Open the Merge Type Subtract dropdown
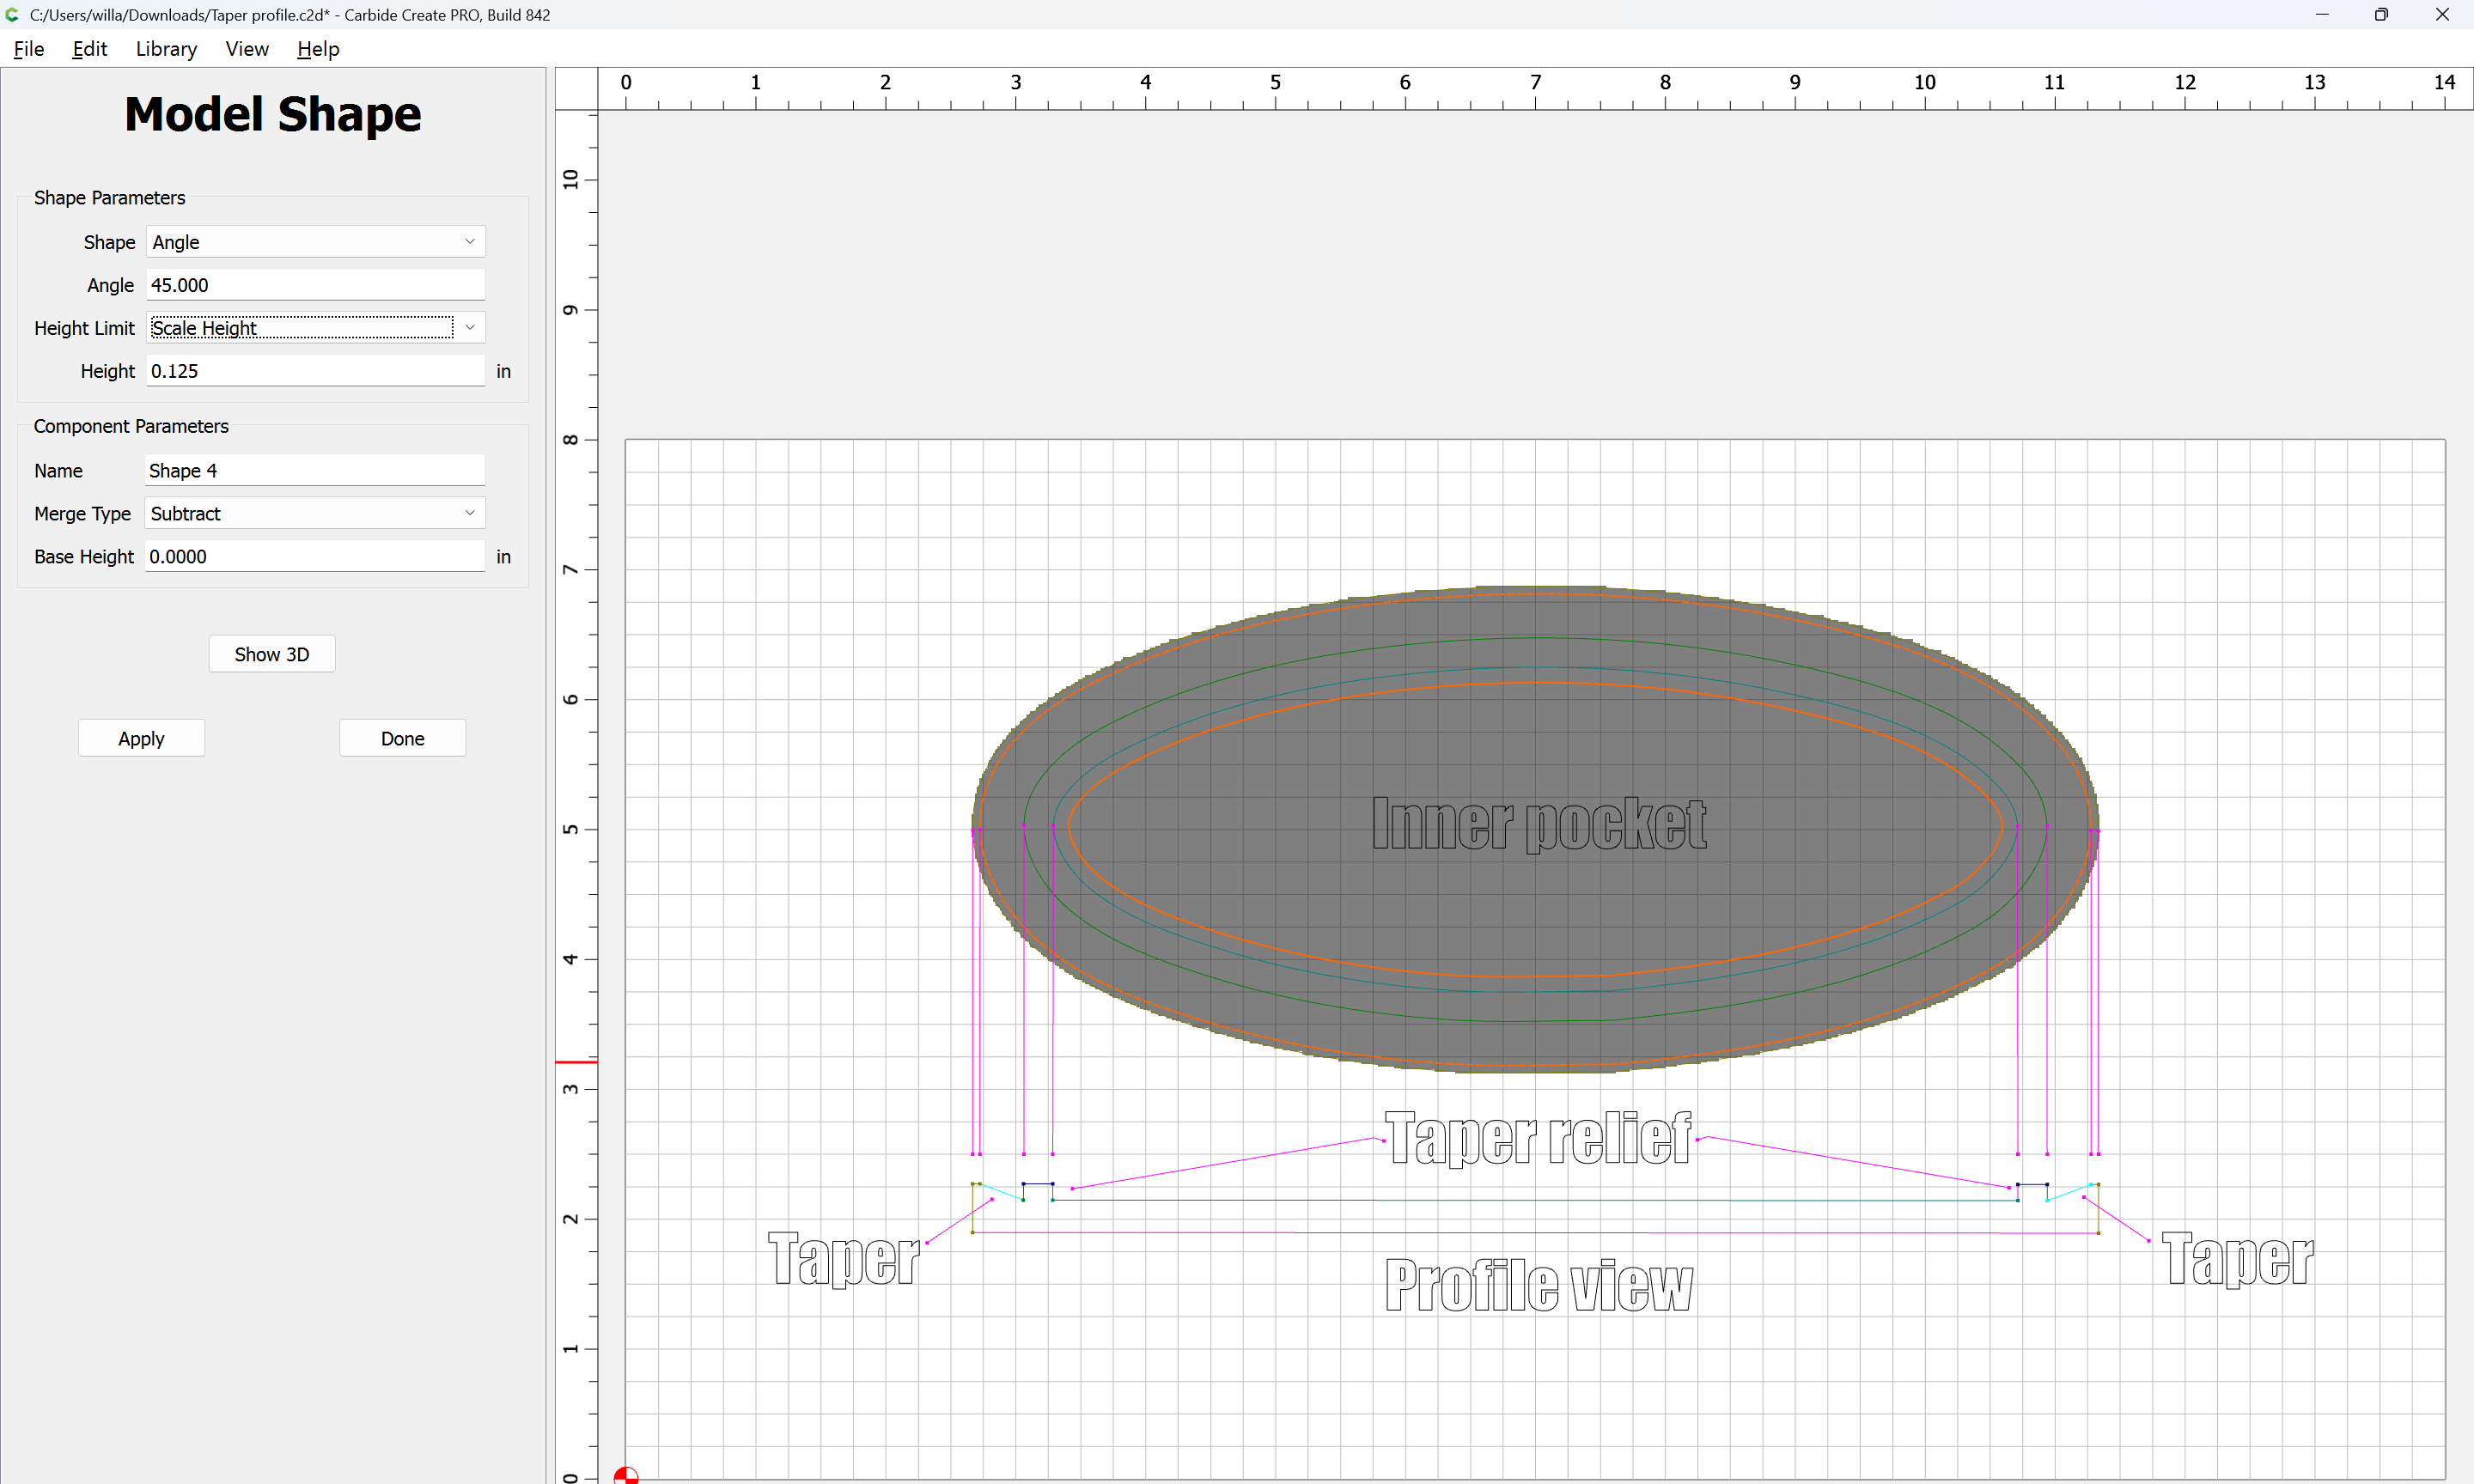The height and width of the screenshot is (1484, 2474). 315,513
